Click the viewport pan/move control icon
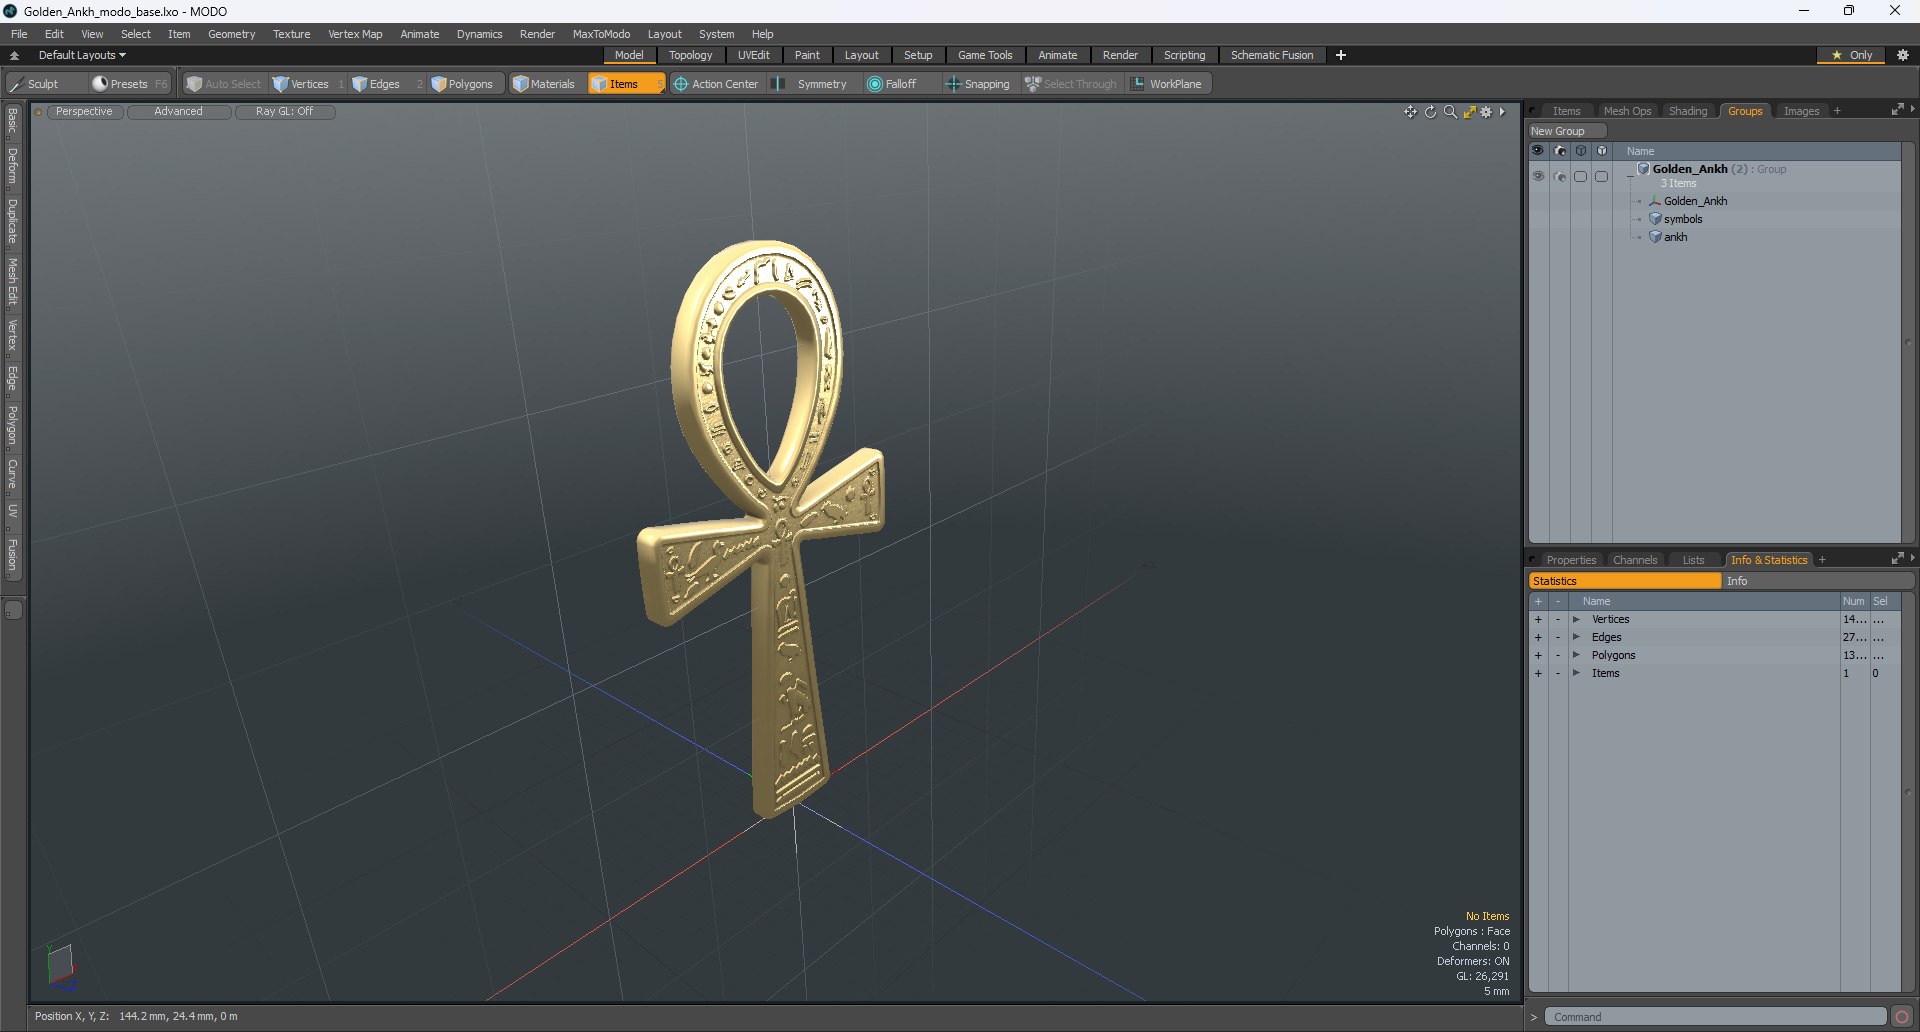 (1410, 112)
